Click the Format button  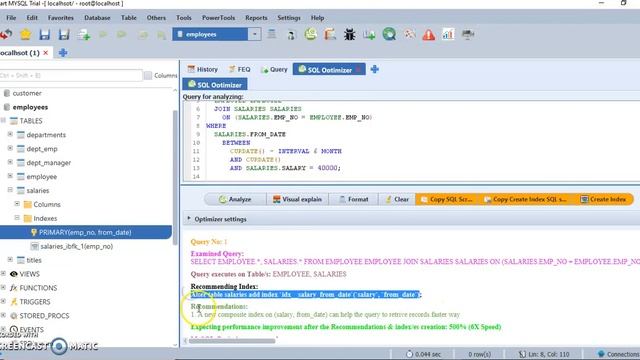353,199
